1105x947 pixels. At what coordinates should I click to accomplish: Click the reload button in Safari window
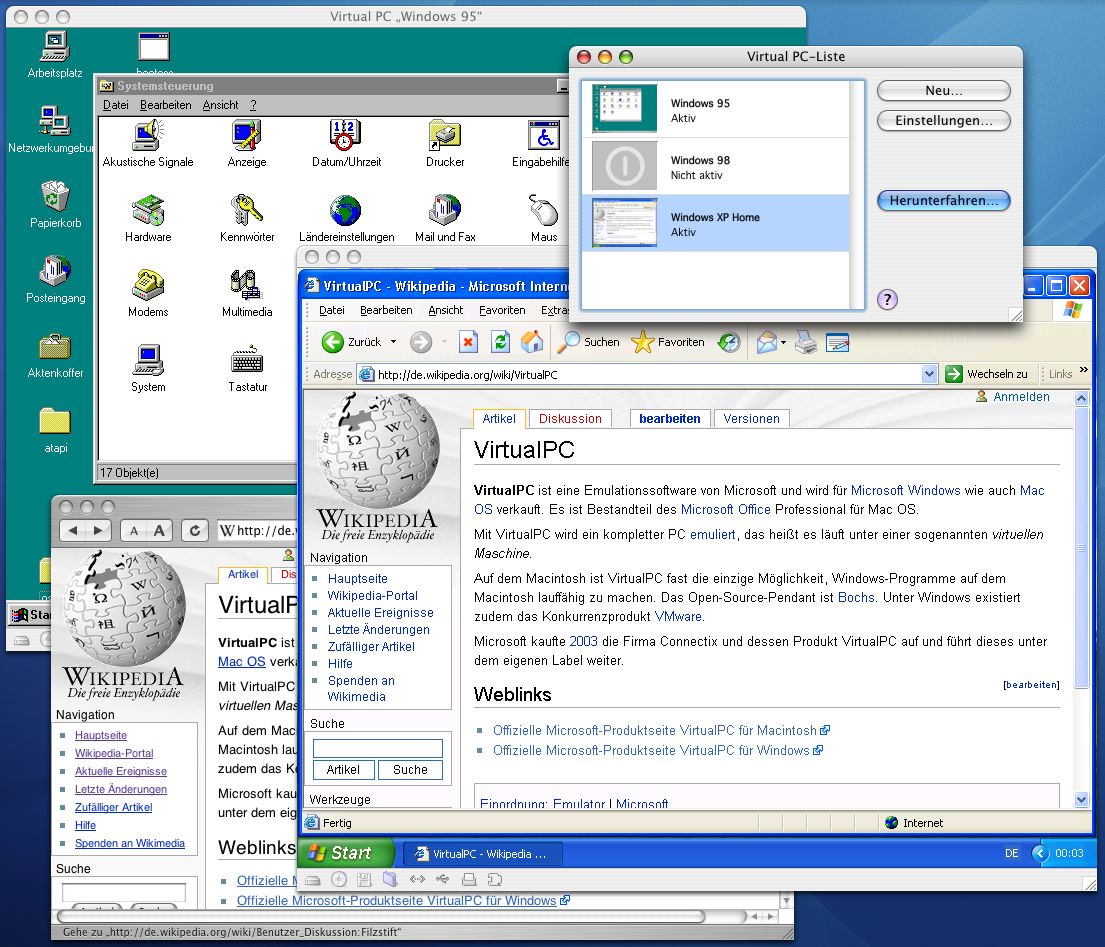[x=195, y=531]
